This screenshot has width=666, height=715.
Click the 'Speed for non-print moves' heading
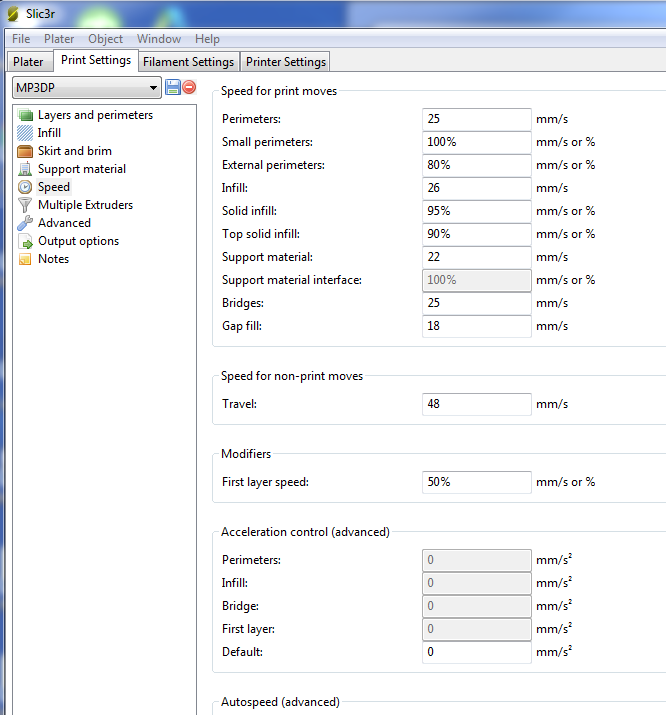click(292, 376)
